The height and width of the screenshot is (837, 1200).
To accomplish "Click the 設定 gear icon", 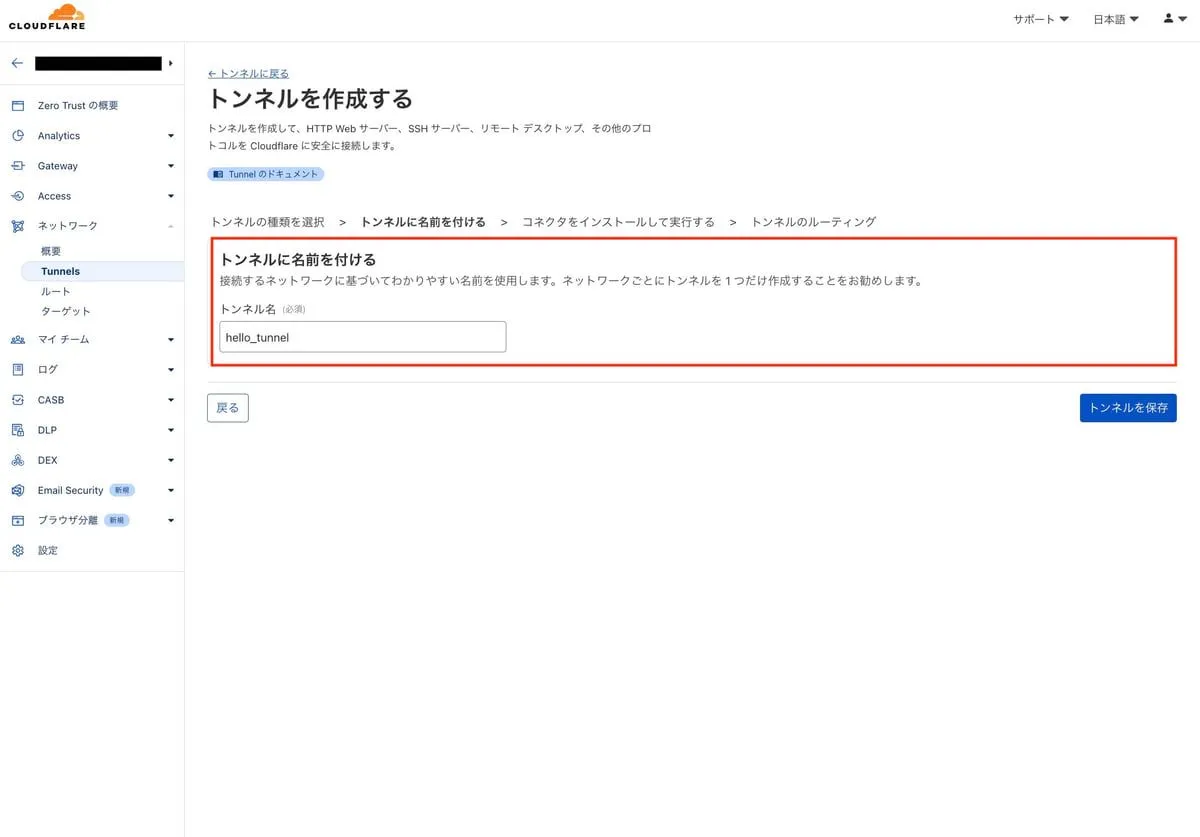I will tap(17, 551).
